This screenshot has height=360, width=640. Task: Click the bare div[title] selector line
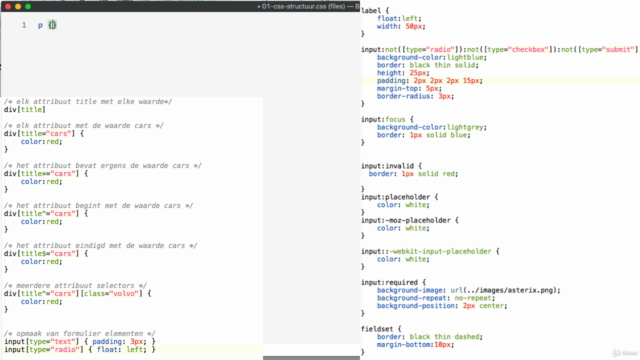click(25, 109)
